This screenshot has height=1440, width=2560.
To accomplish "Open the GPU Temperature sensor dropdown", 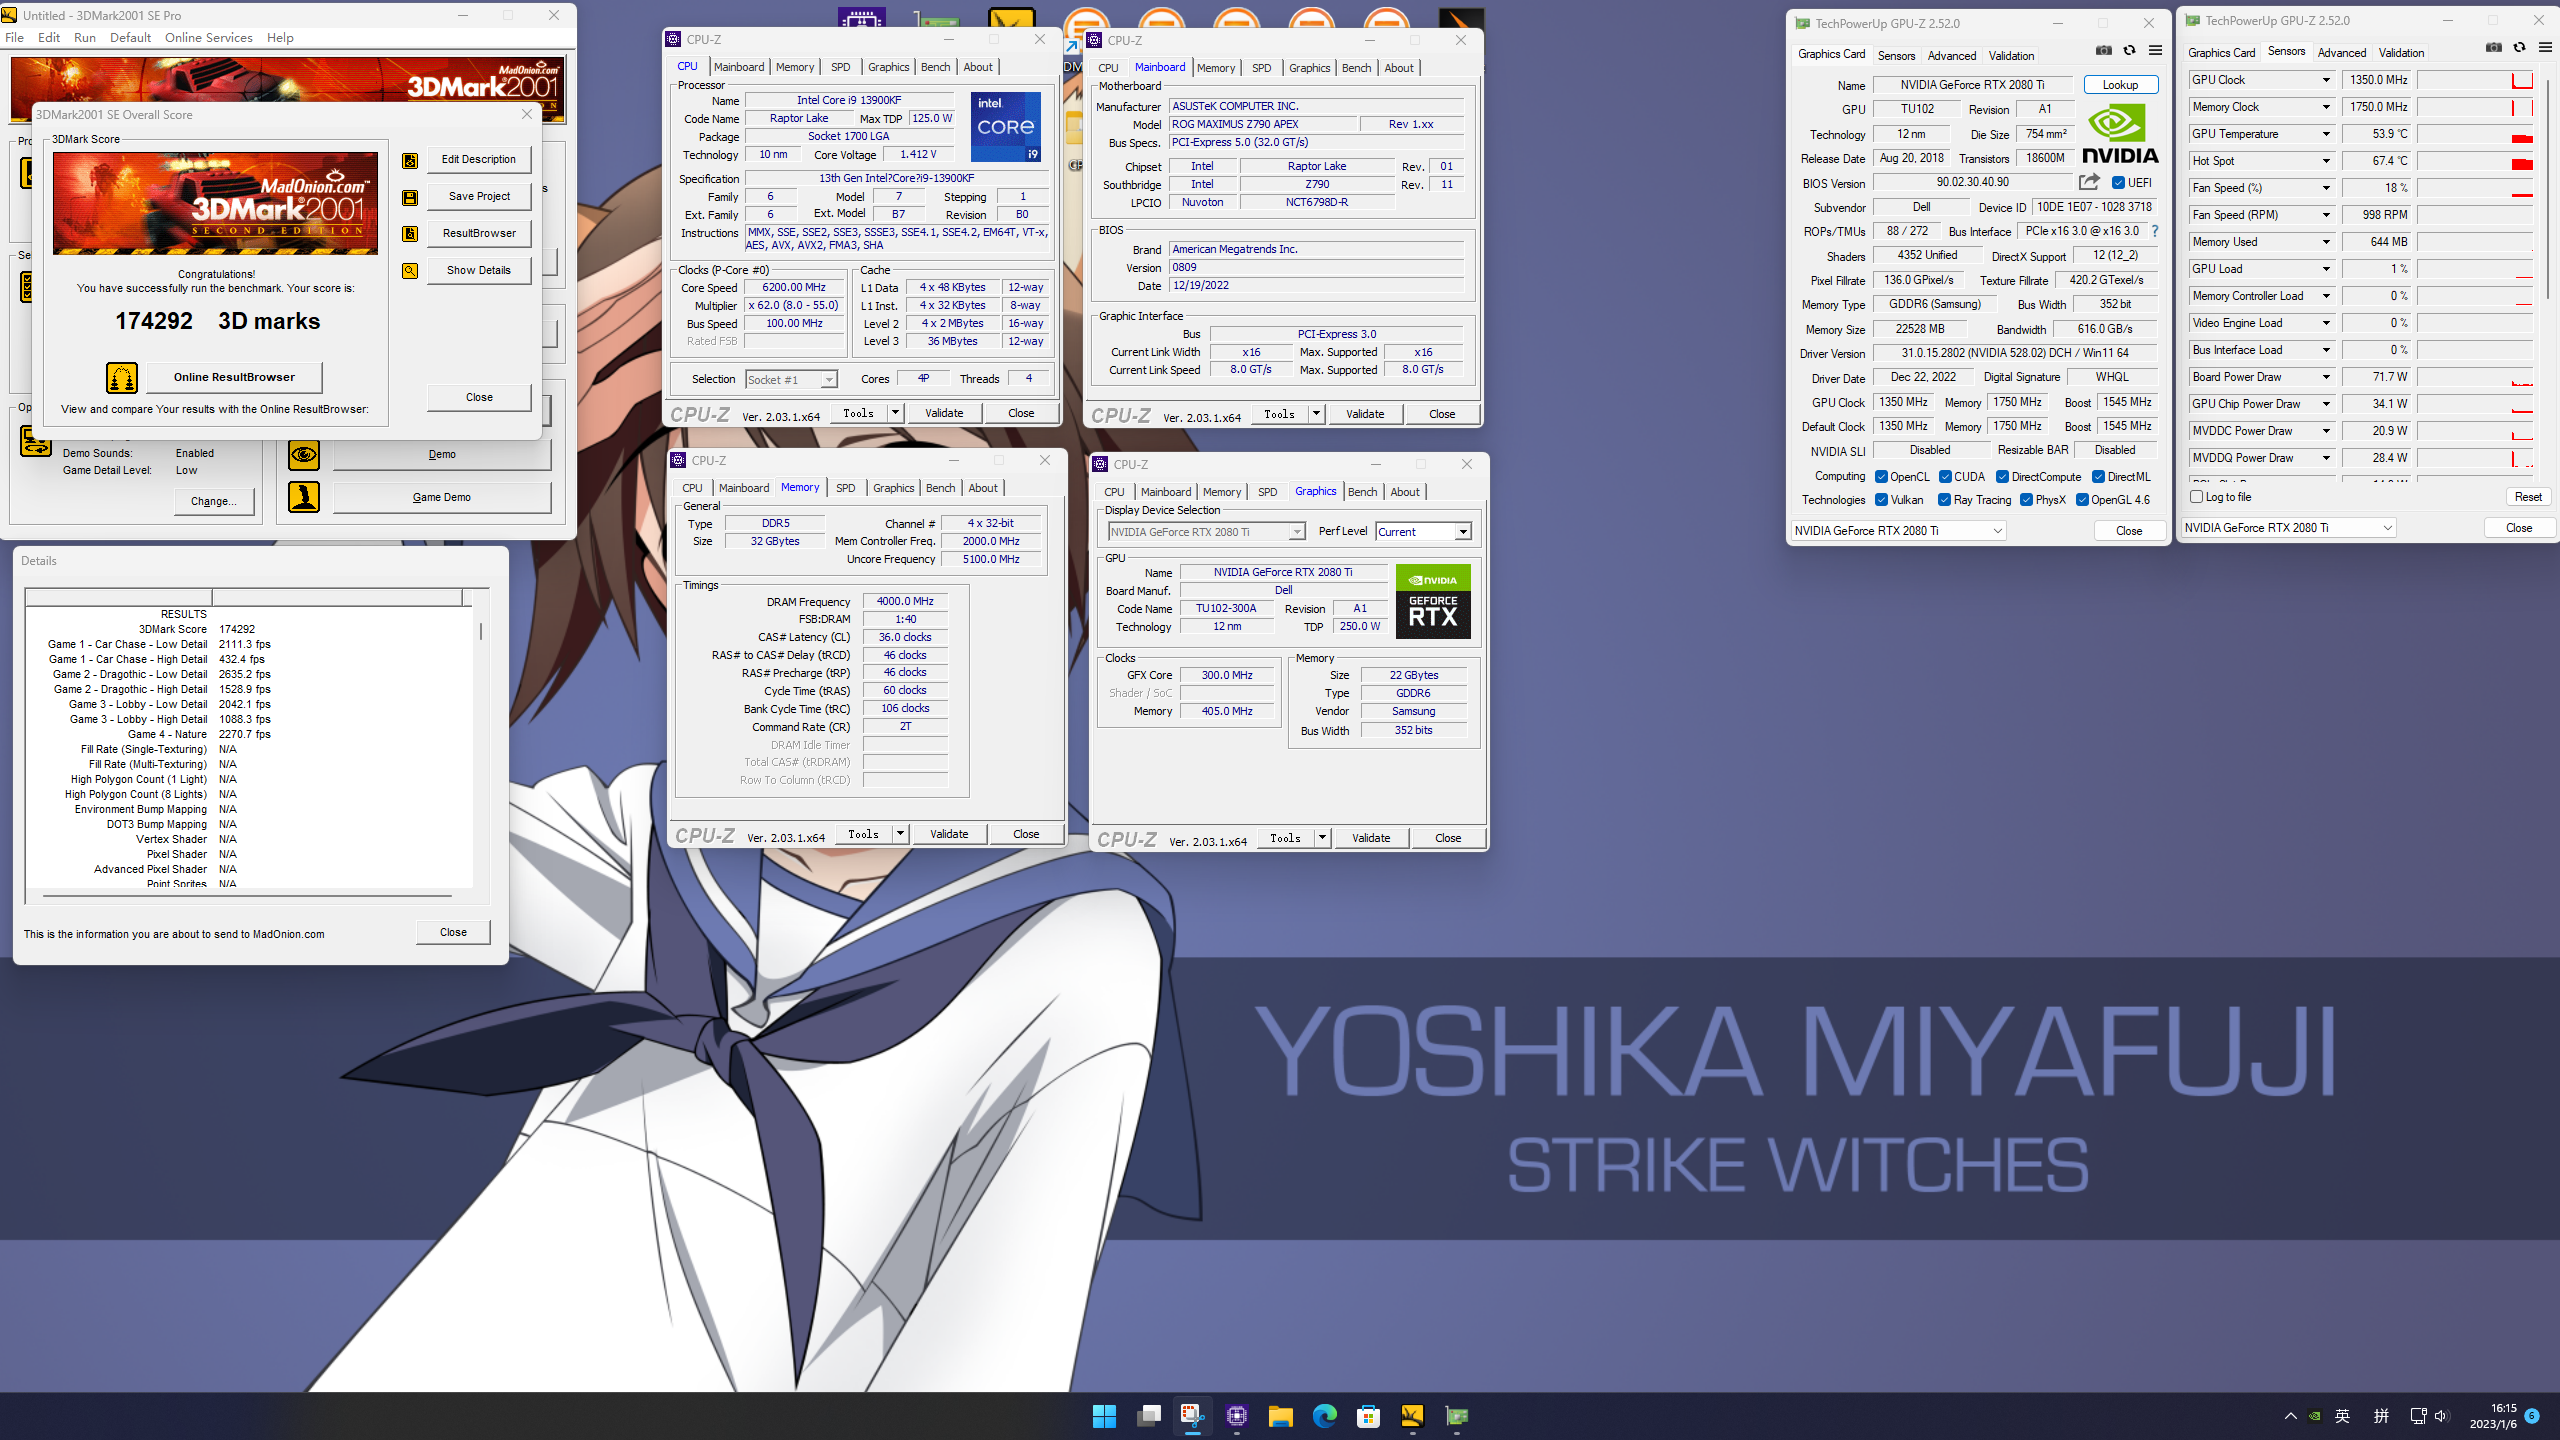I will pyautogui.click(x=2326, y=134).
